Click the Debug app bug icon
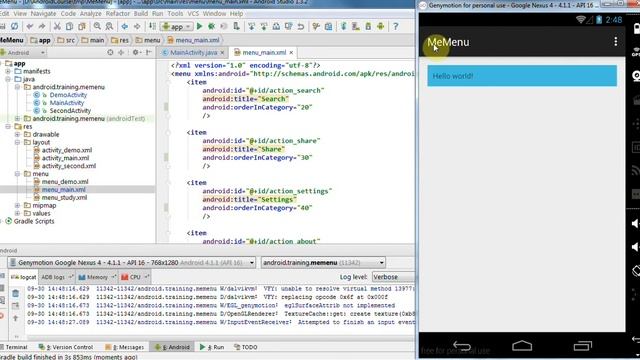640x360 pixels. (x=211, y=27)
